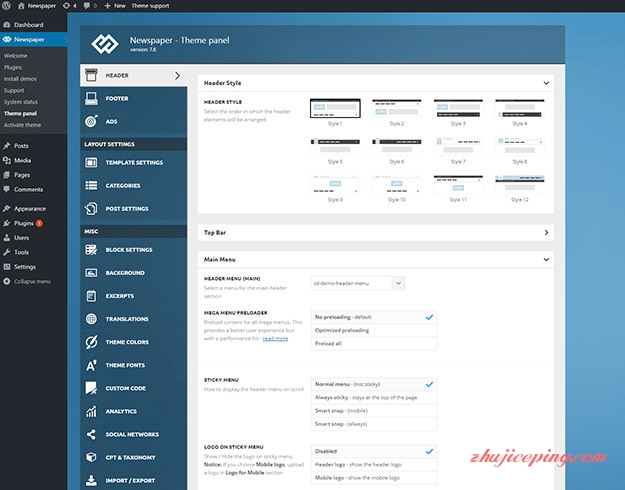Open the Header panel icon
The height and width of the screenshot is (490, 625).
pos(91,75)
